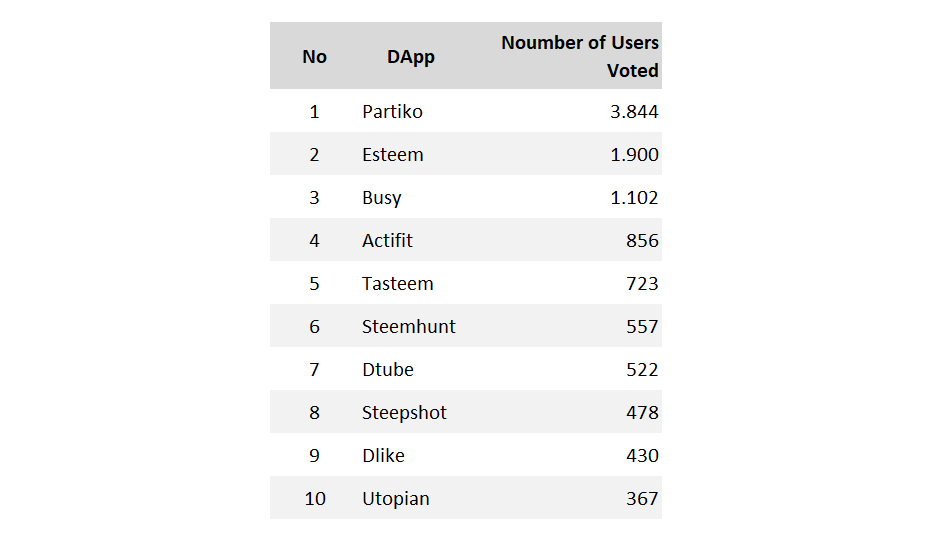The height and width of the screenshot is (540, 939).
Task: Select the Utopian cell
Action: 396,499
